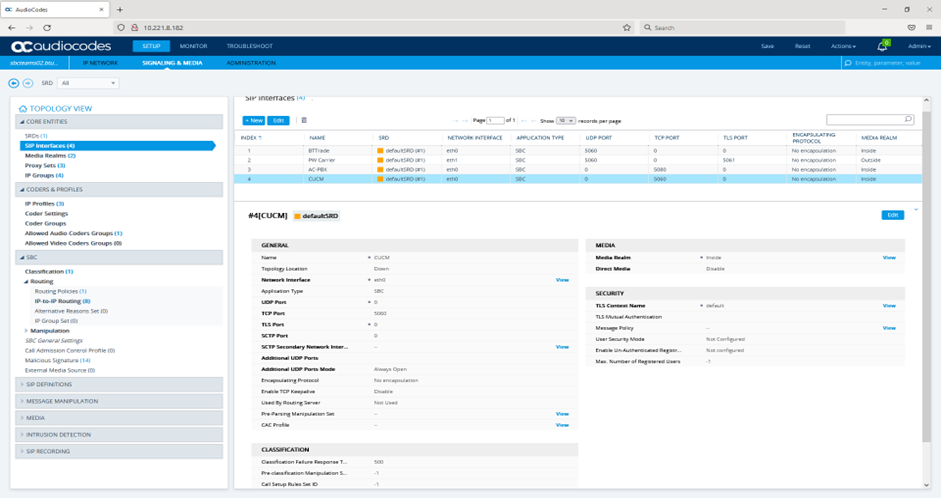Screen dimensions: 941x498
Task: Collapse the Coders & Profiles section
Action: [119, 190]
